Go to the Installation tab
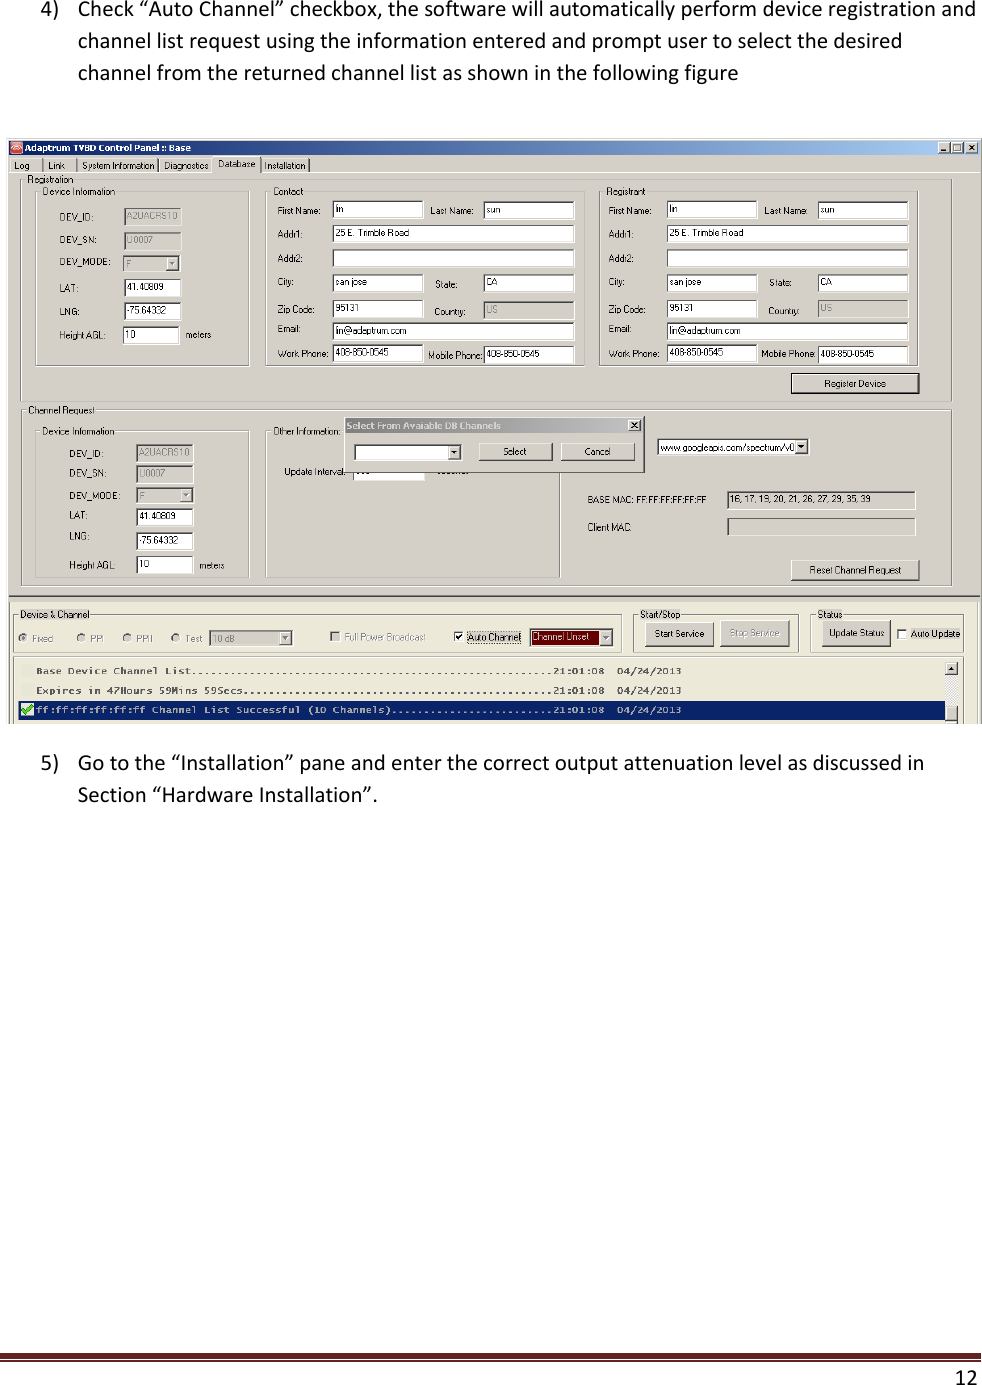This screenshot has height=1385, width=982. coord(286,166)
